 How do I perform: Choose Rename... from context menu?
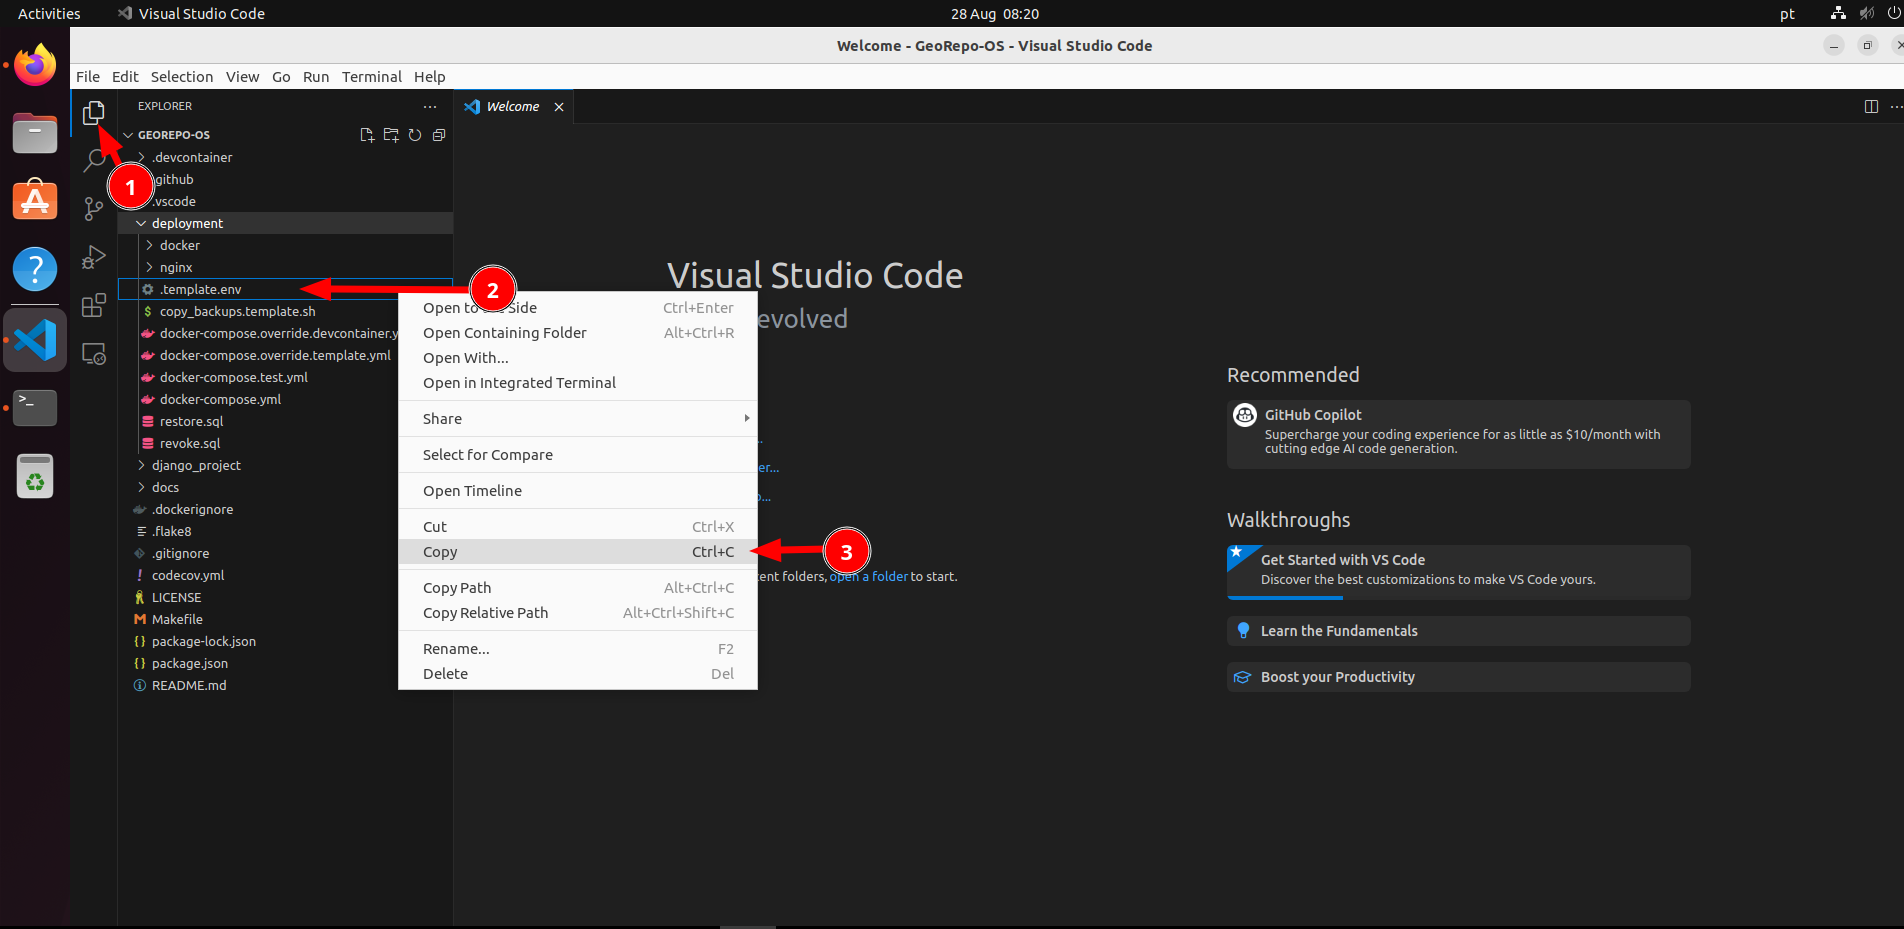tap(578, 649)
